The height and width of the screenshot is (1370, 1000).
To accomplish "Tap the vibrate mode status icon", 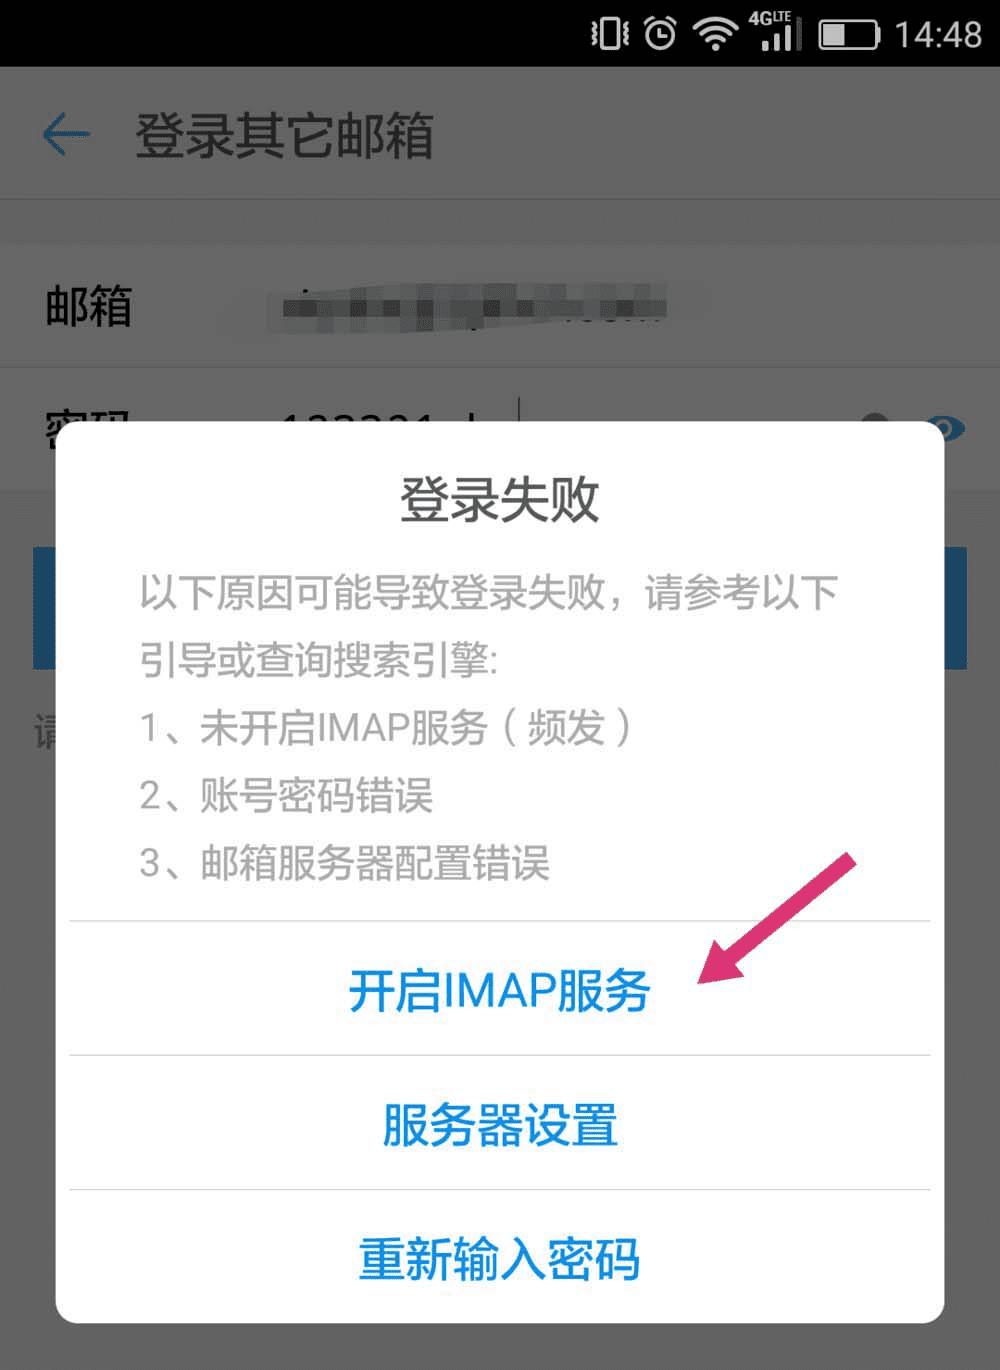I will click(609, 35).
